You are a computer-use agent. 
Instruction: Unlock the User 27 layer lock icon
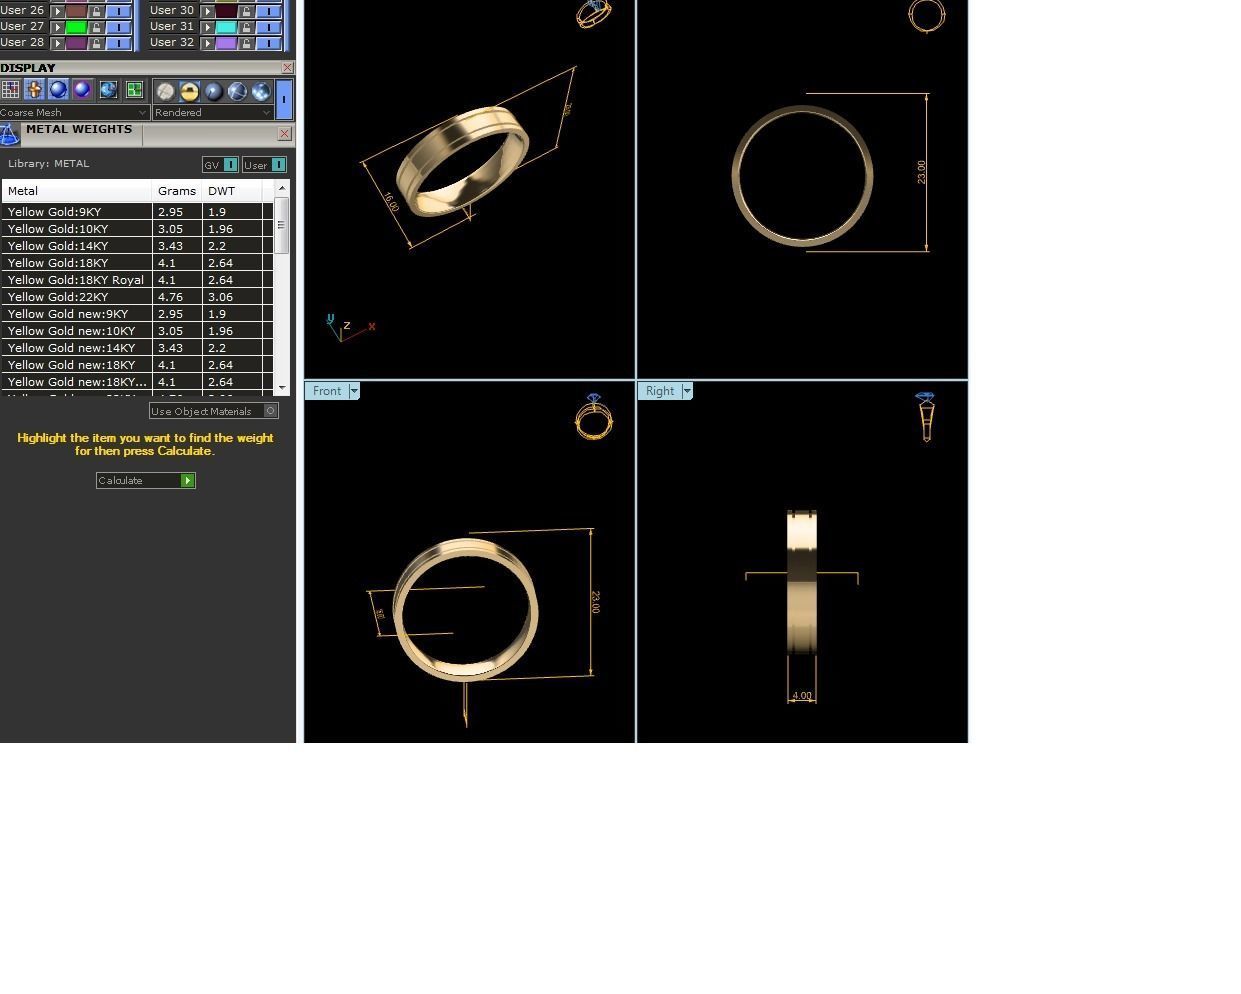click(96, 27)
